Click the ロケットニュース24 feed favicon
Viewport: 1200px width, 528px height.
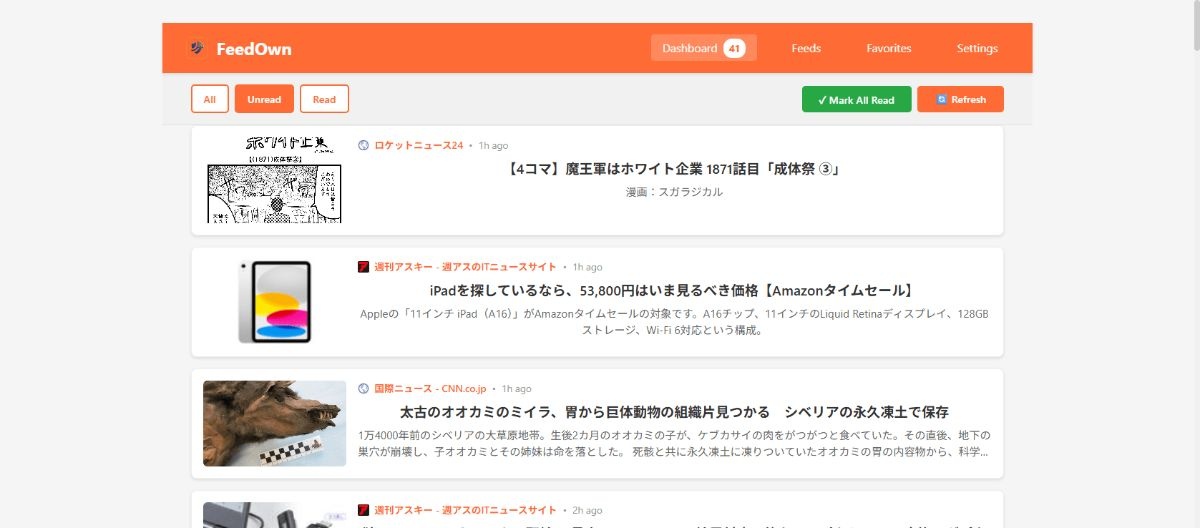point(364,145)
